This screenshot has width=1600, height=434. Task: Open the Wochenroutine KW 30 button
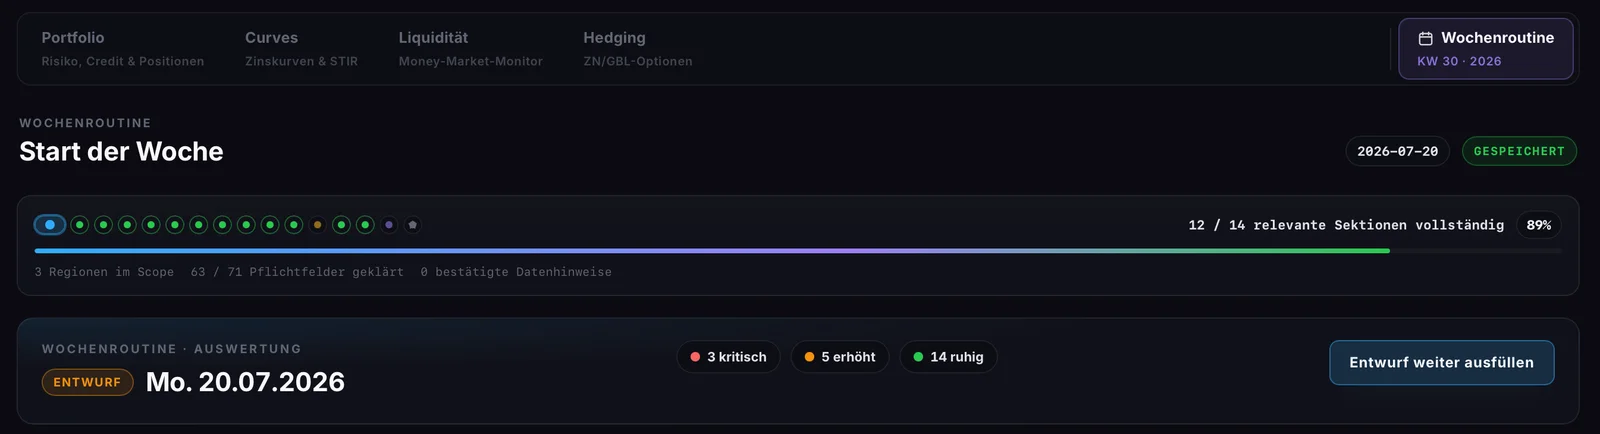click(1485, 49)
